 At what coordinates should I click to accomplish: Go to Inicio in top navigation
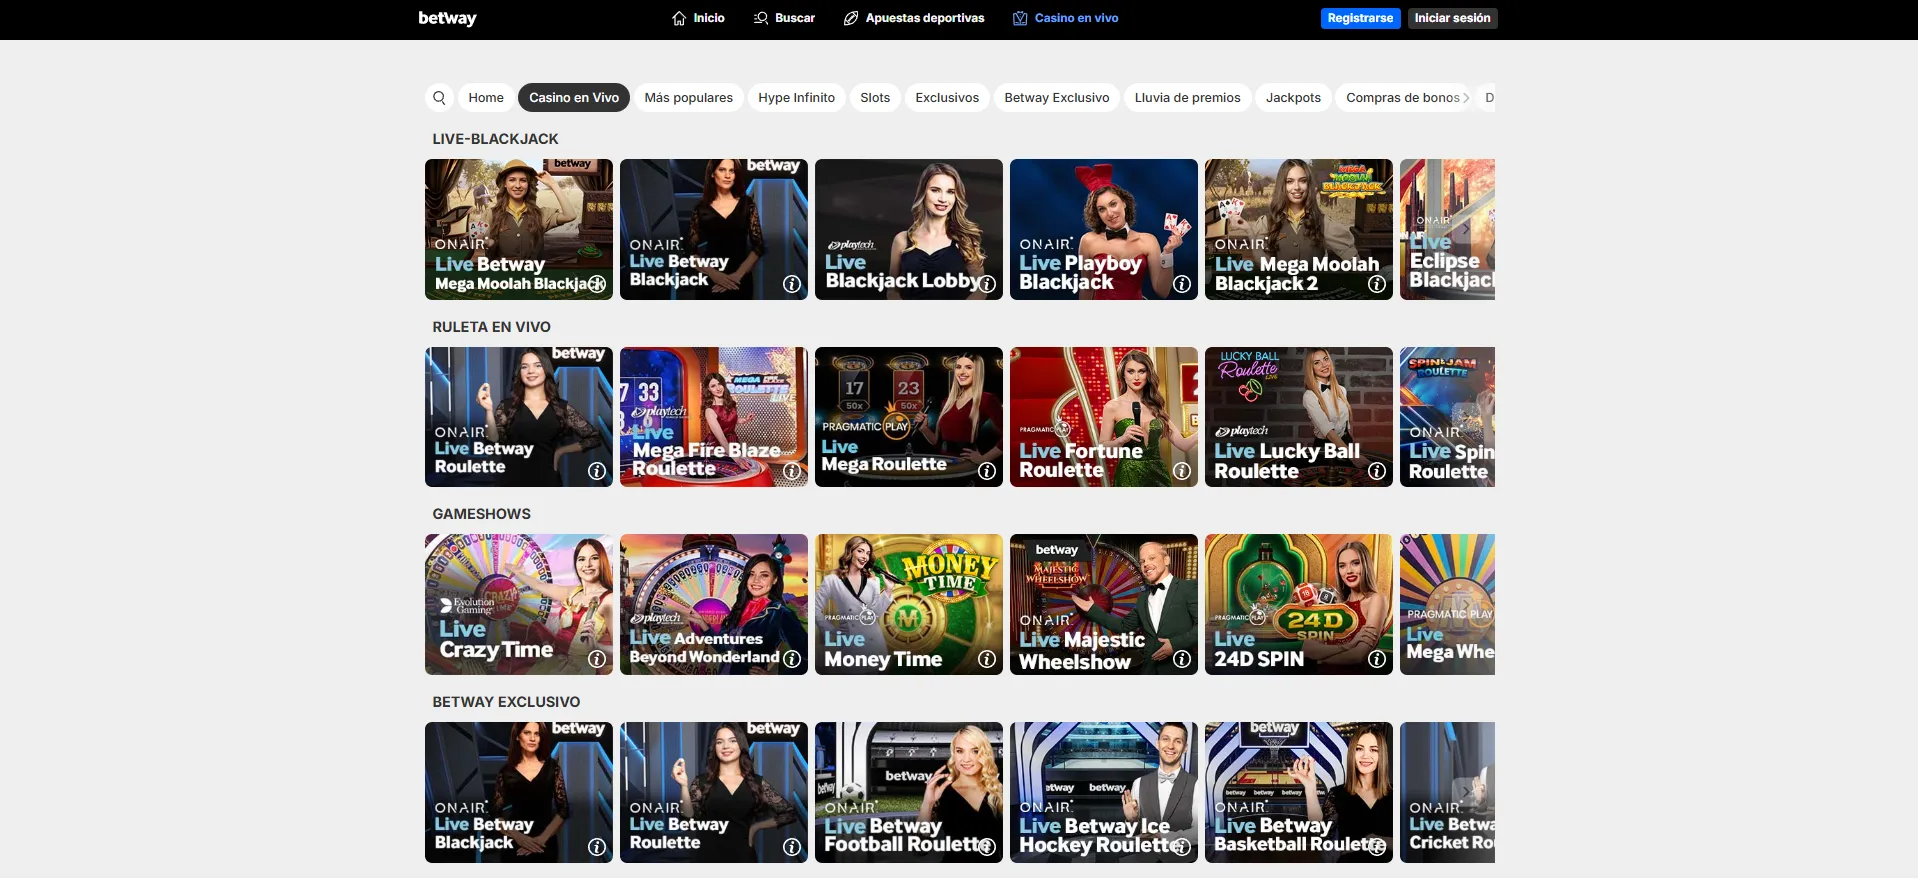tap(698, 18)
